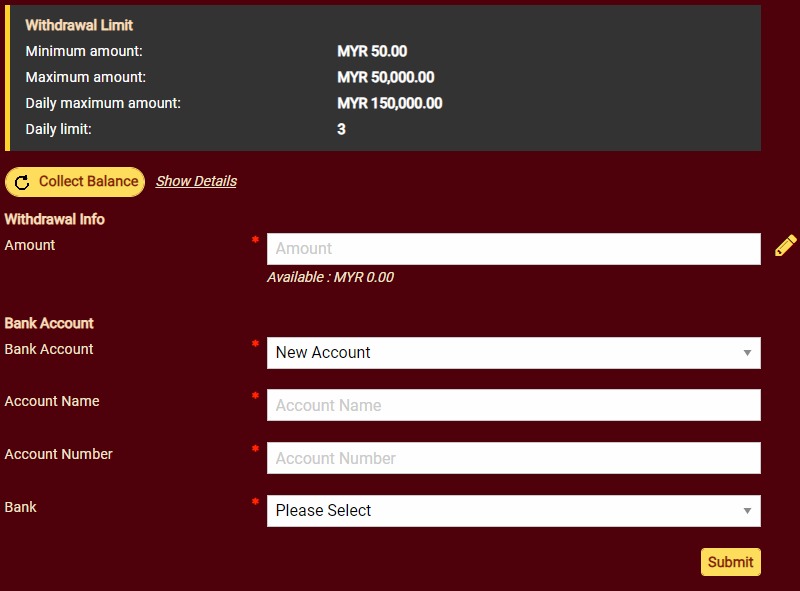Click the Daily limit value '3'

click(341, 130)
